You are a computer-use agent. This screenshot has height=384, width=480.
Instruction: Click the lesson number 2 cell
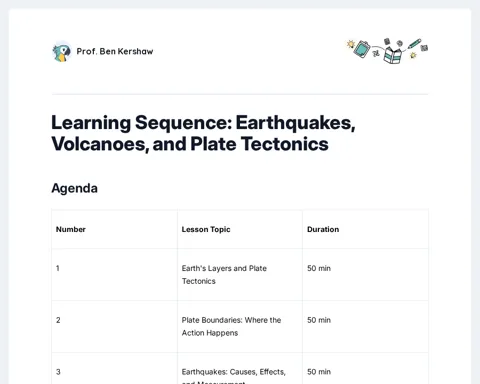click(114, 327)
